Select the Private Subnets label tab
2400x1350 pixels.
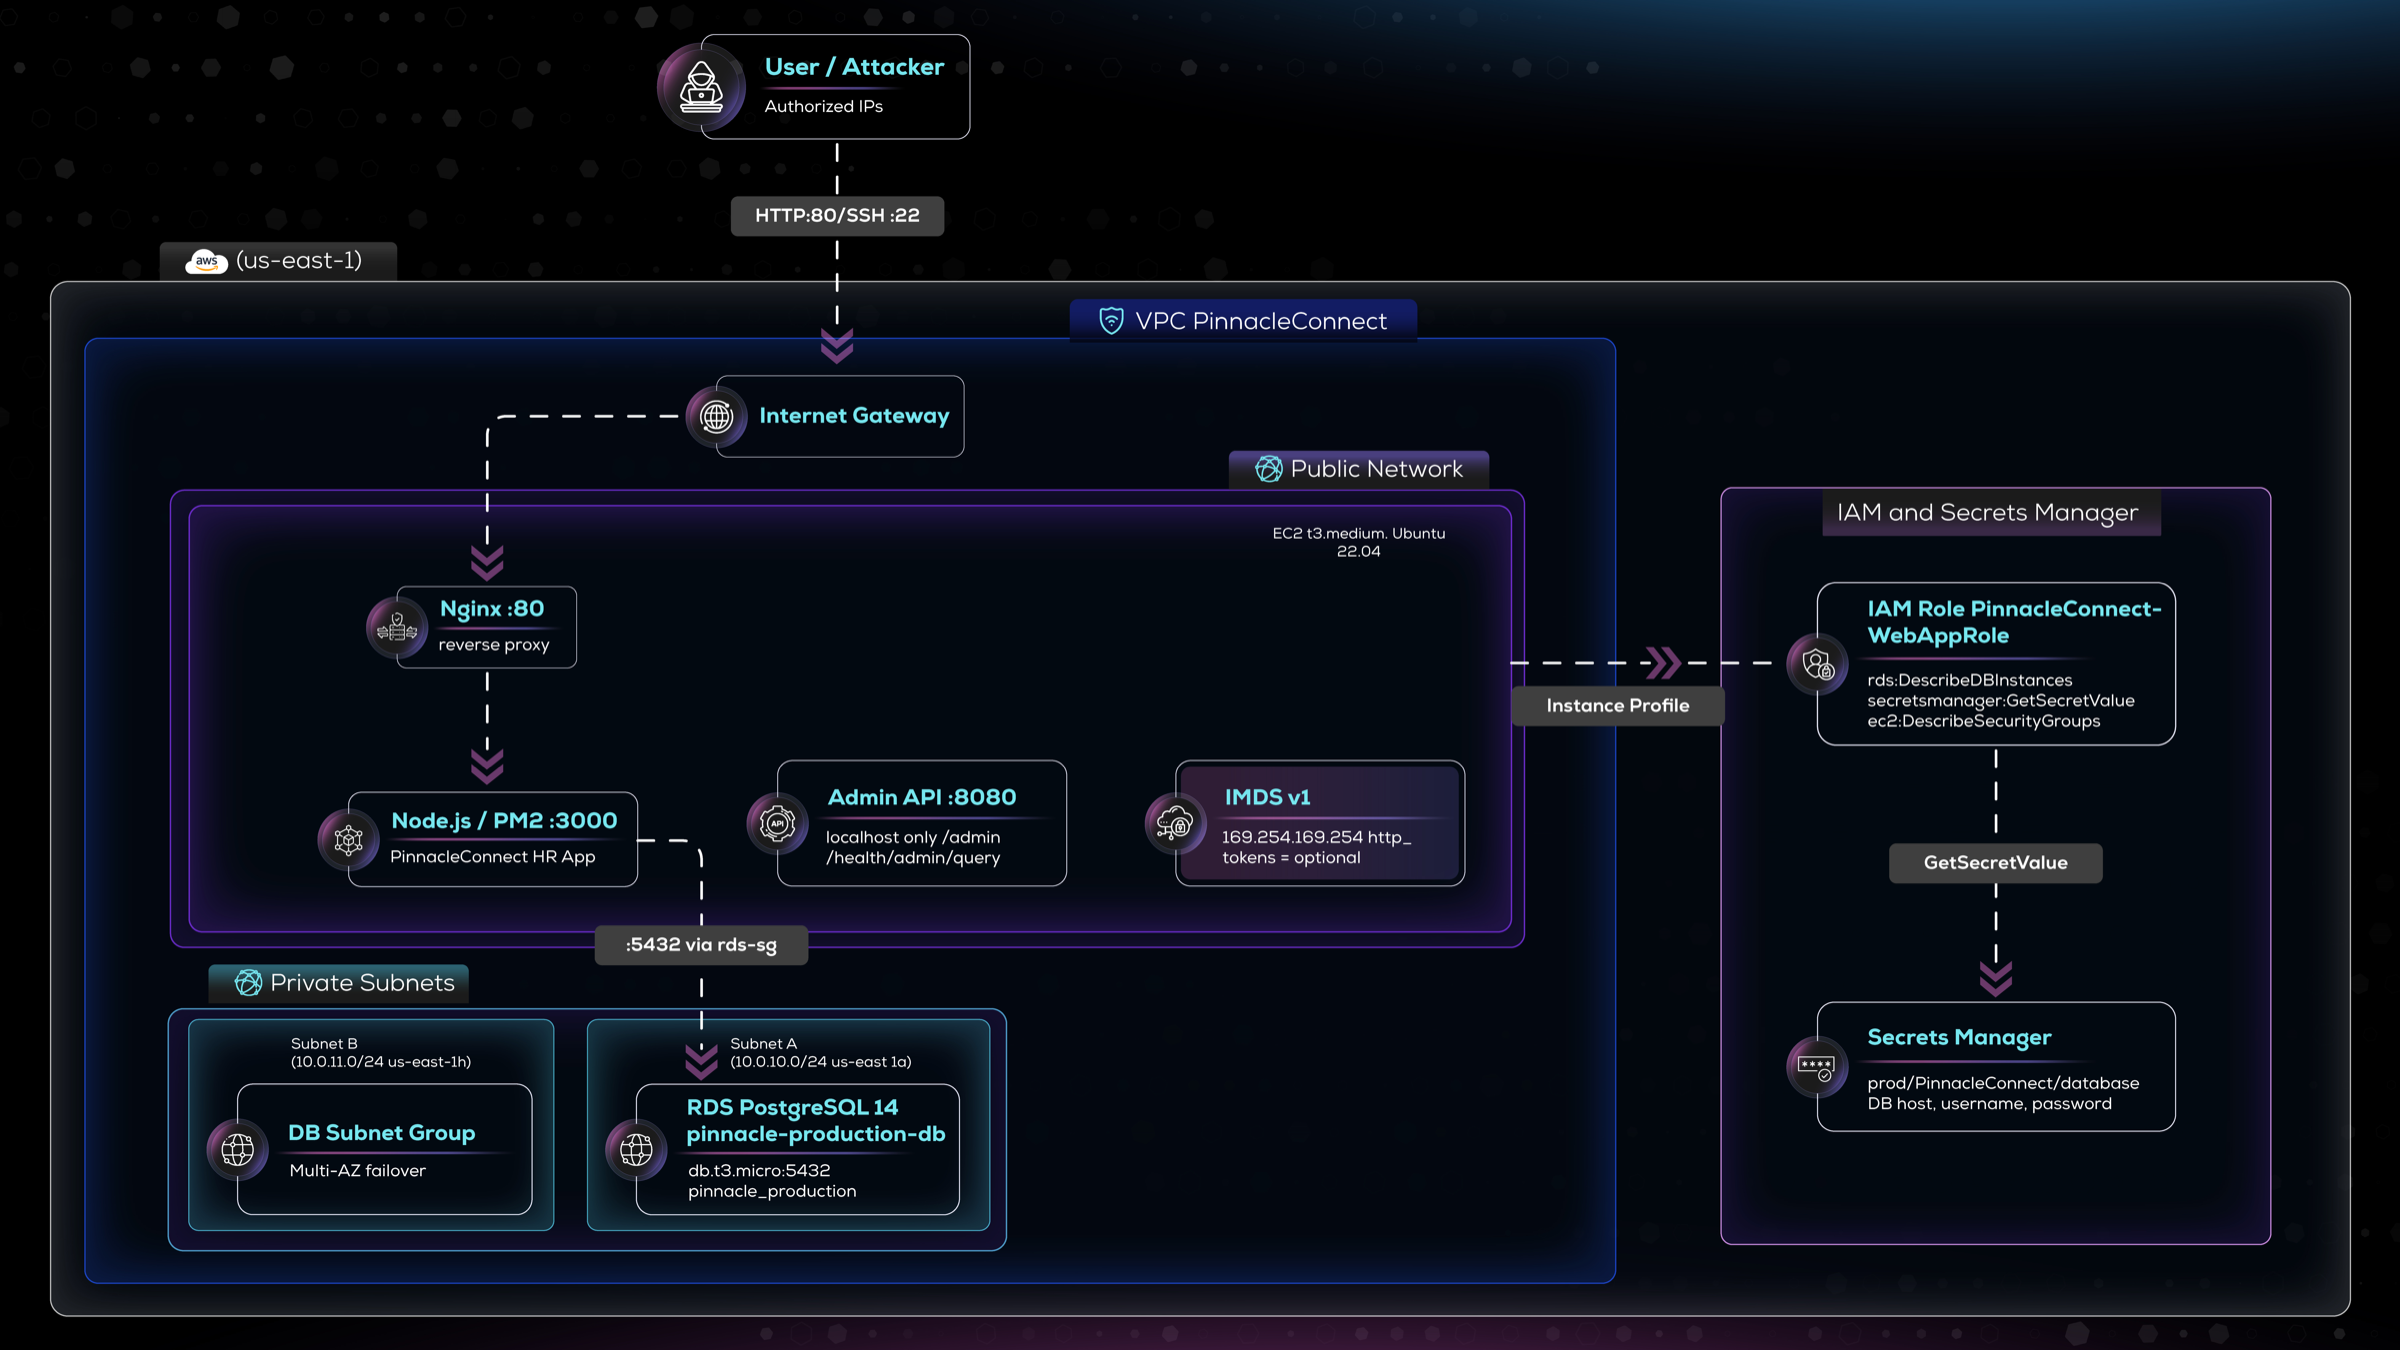point(339,983)
